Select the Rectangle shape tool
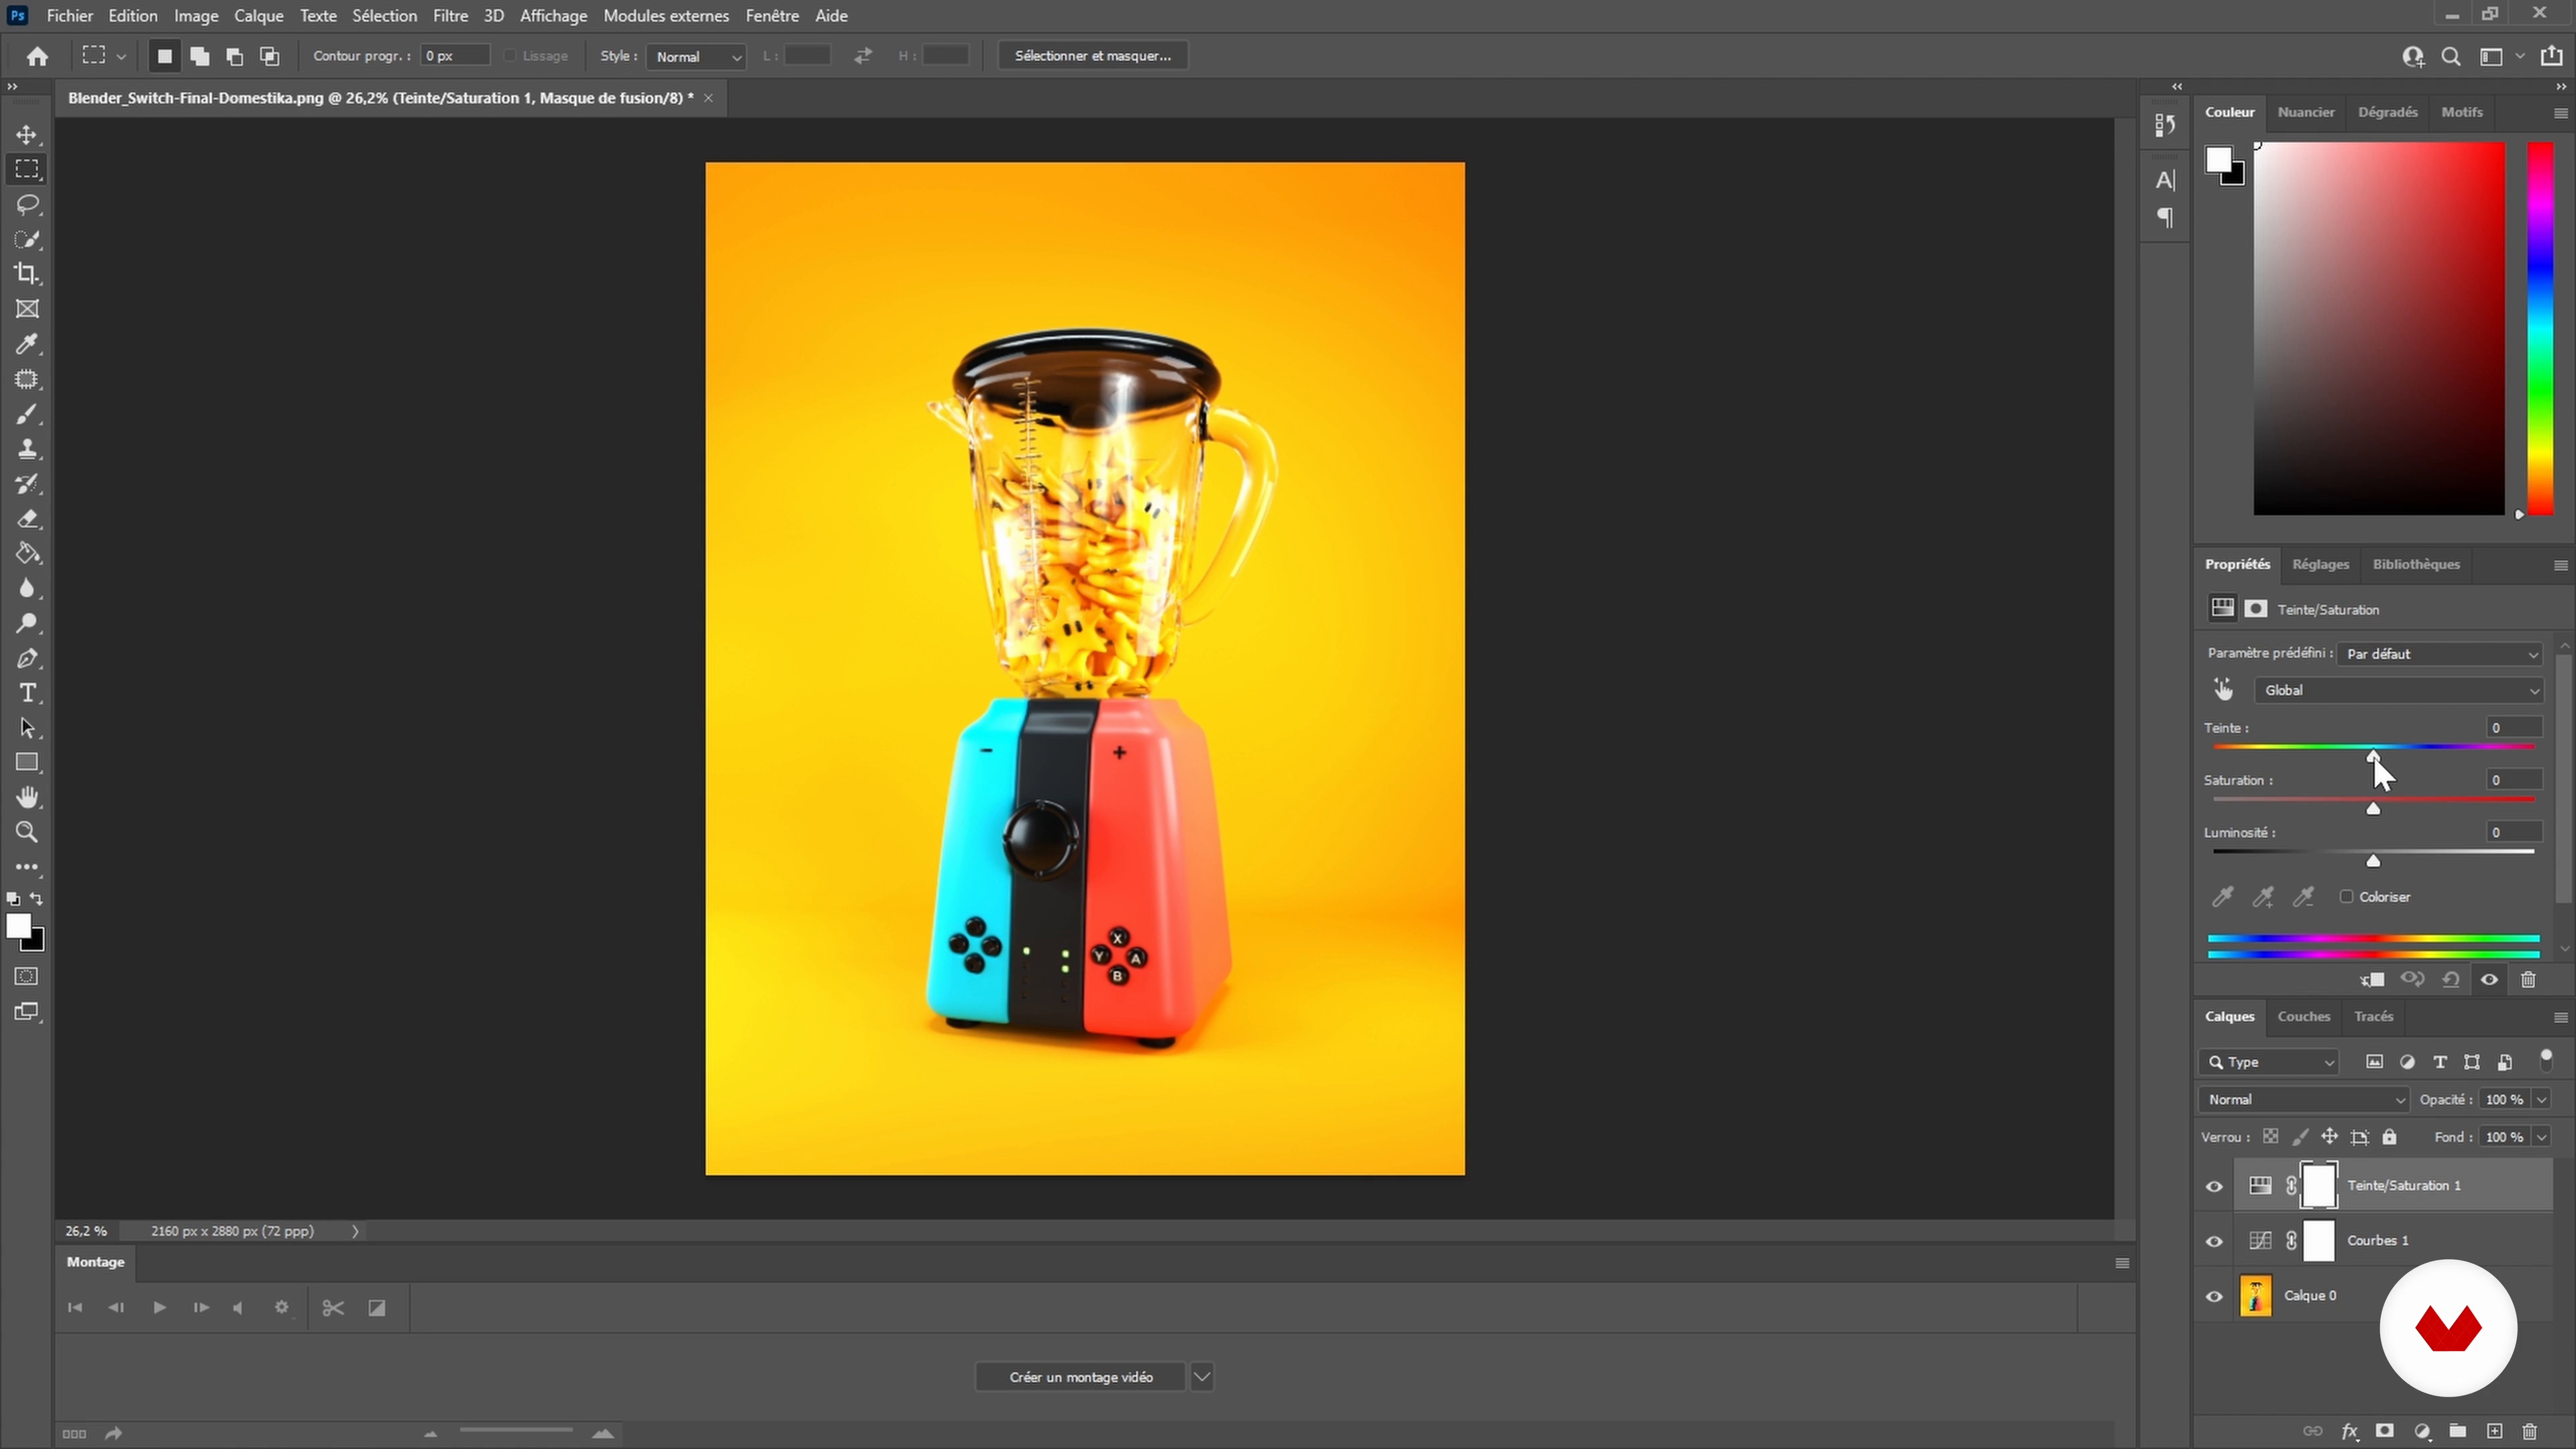This screenshot has width=2576, height=1449. 27,762
